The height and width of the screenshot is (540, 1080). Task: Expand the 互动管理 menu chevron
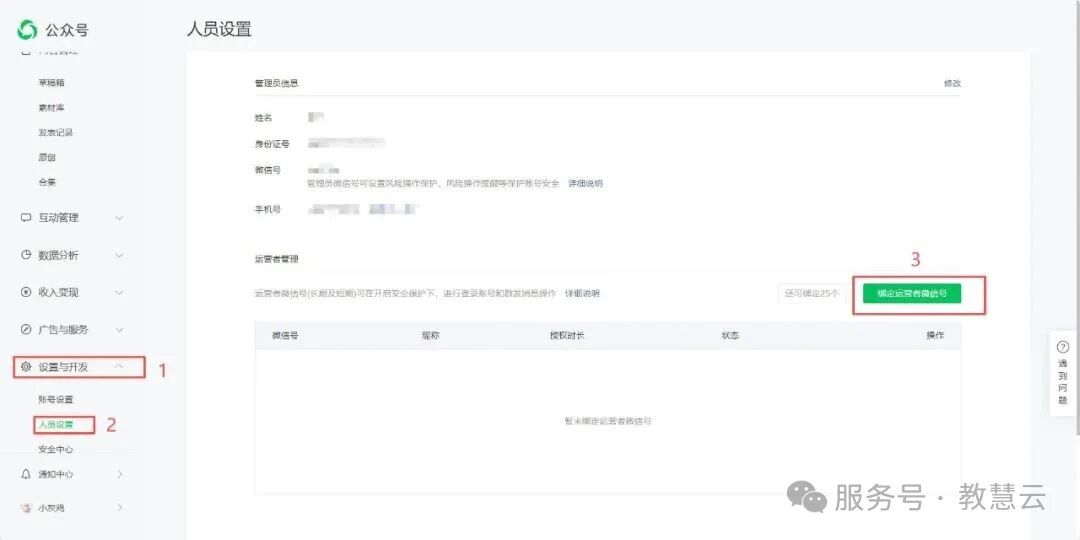(x=118, y=218)
